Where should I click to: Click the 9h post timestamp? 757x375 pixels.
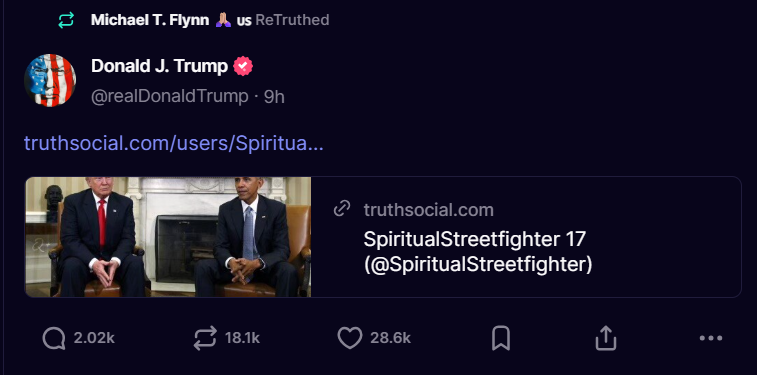[x=274, y=97]
